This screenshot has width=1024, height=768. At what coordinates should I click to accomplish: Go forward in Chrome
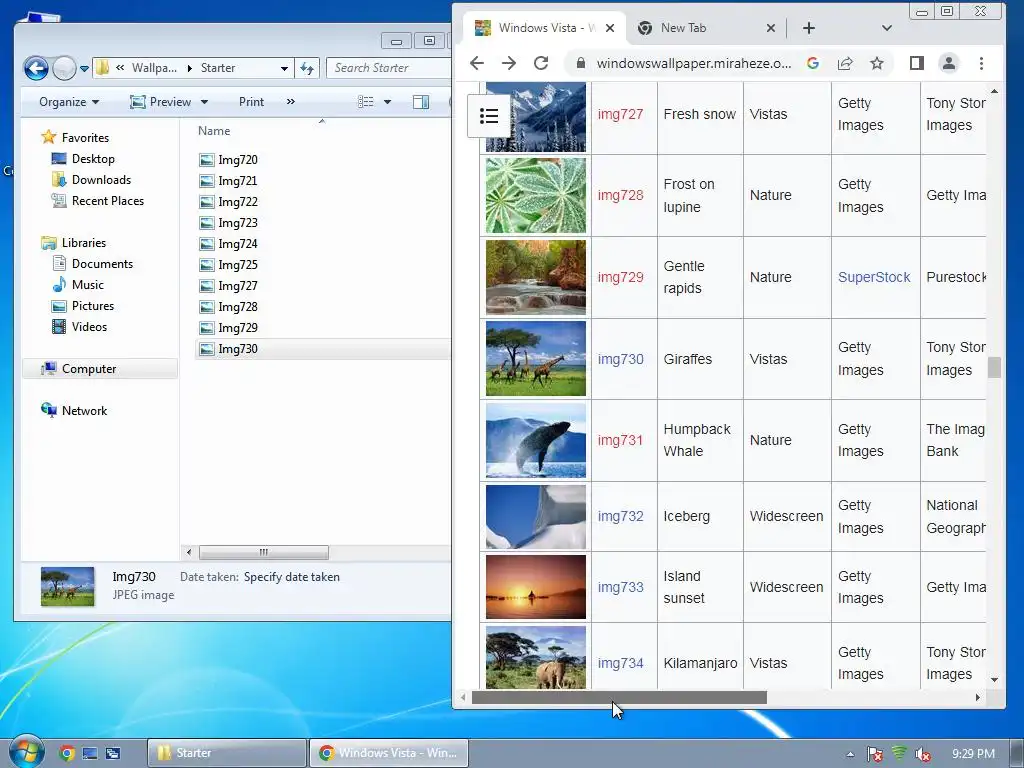coord(509,63)
